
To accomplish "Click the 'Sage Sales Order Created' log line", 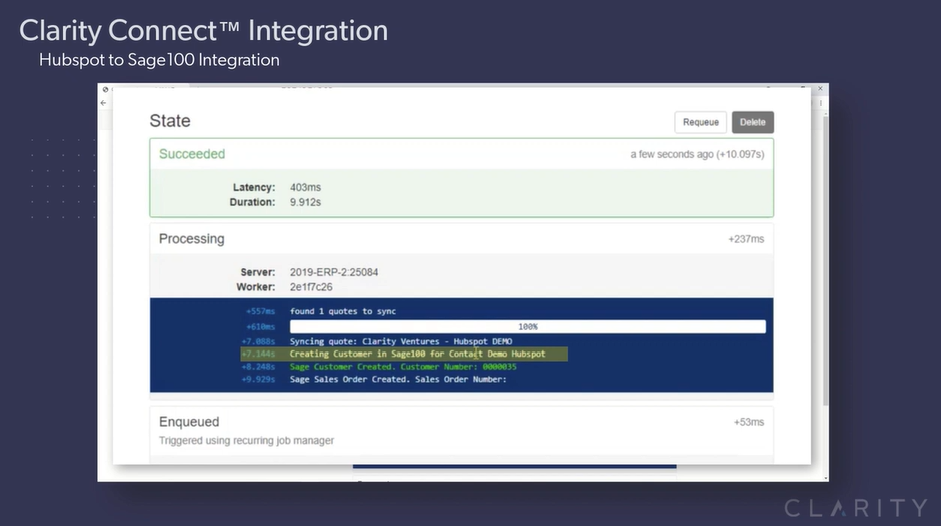I will click(x=398, y=379).
